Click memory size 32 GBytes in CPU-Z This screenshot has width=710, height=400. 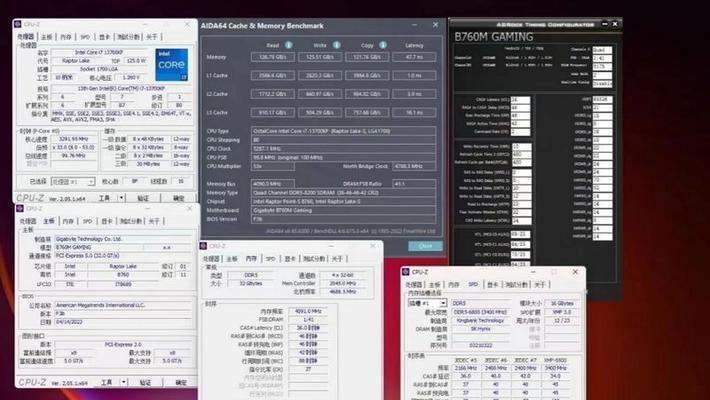click(251, 284)
